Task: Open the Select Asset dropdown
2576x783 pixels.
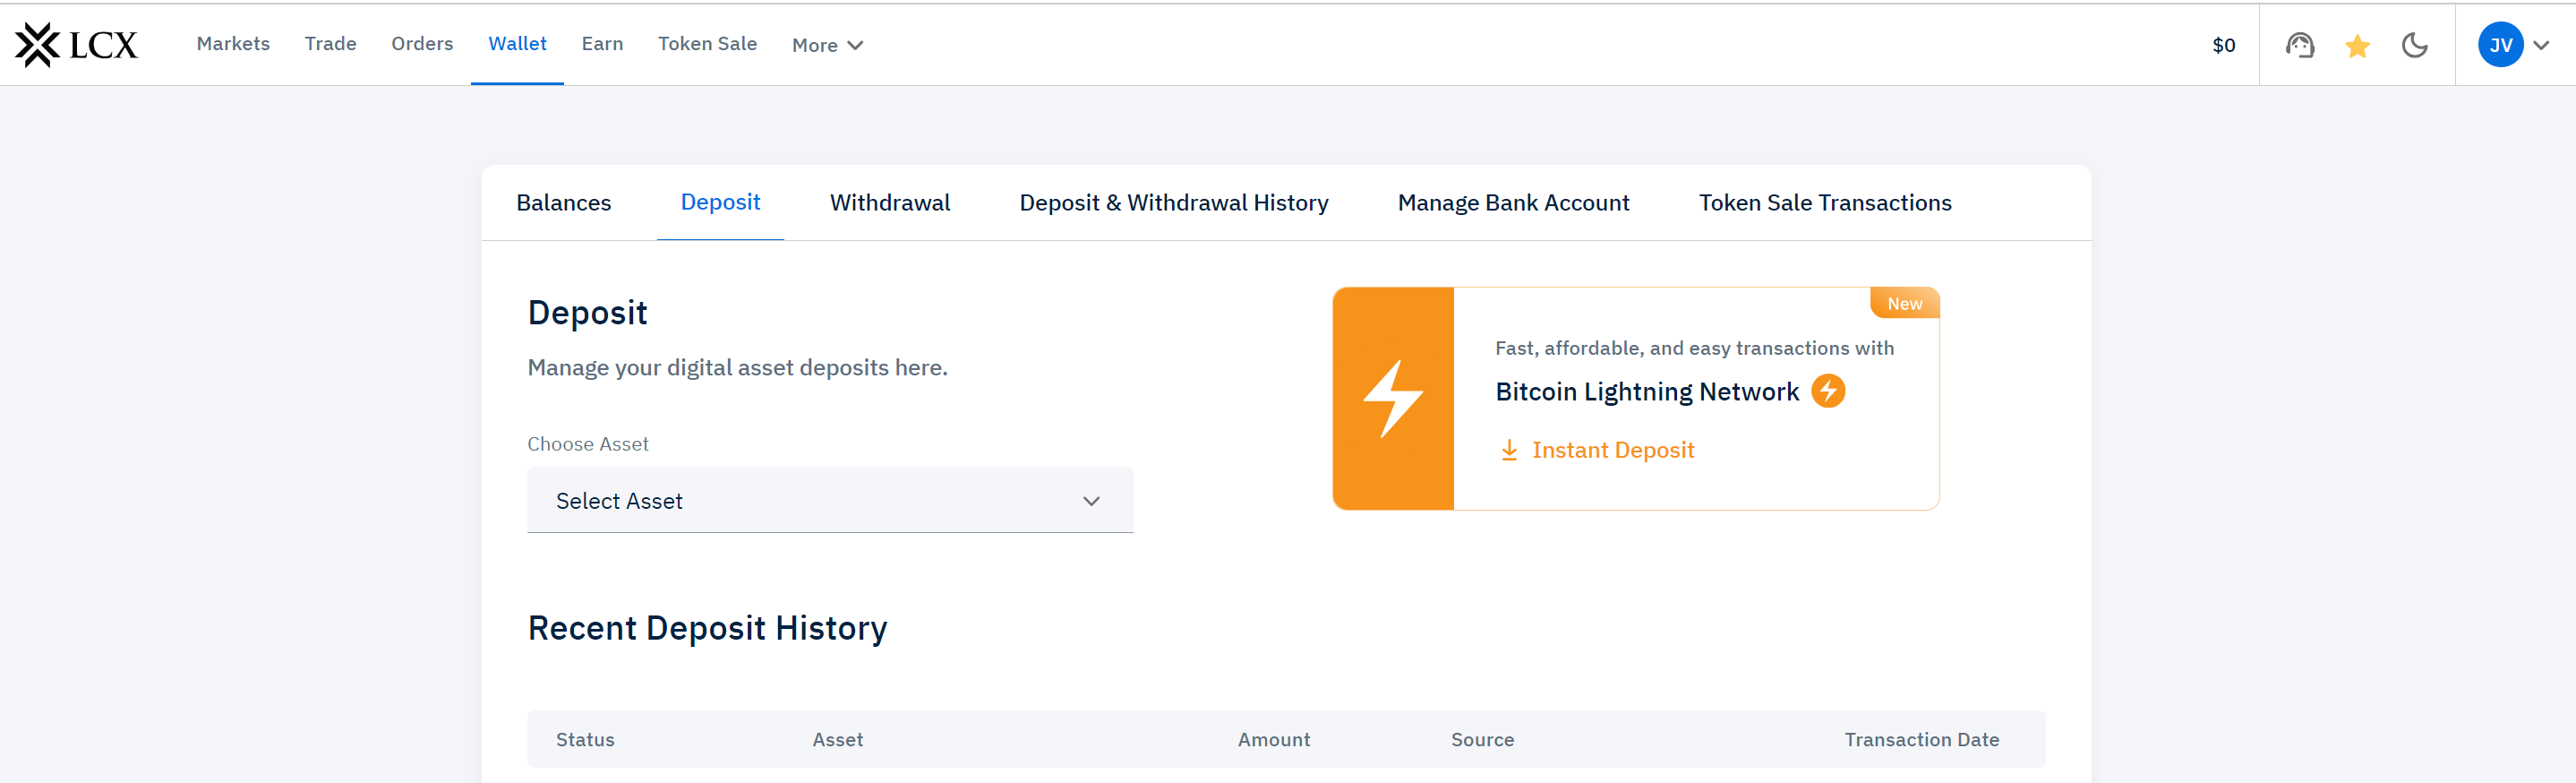Action: (829, 501)
